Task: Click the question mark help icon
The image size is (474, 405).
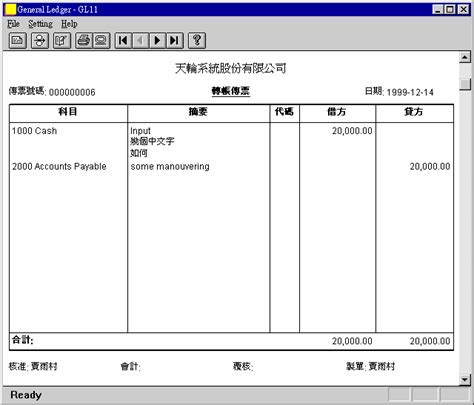Action: [x=197, y=41]
